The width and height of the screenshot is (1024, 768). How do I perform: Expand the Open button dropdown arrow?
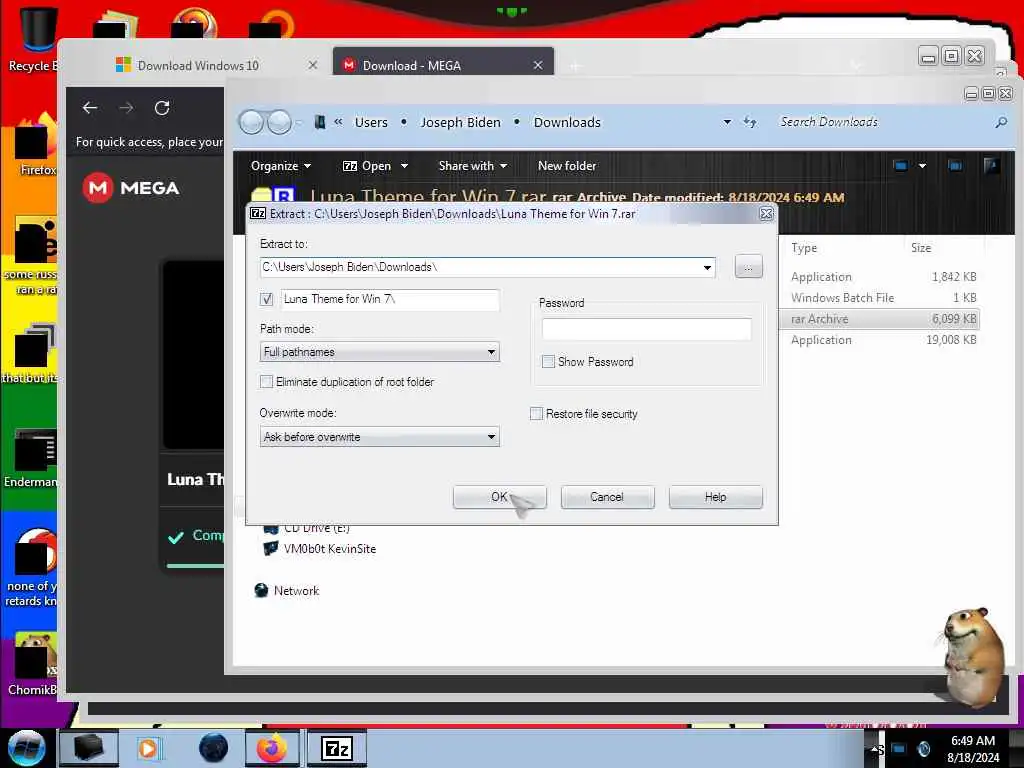pyautogui.click(x=404, y=166)
